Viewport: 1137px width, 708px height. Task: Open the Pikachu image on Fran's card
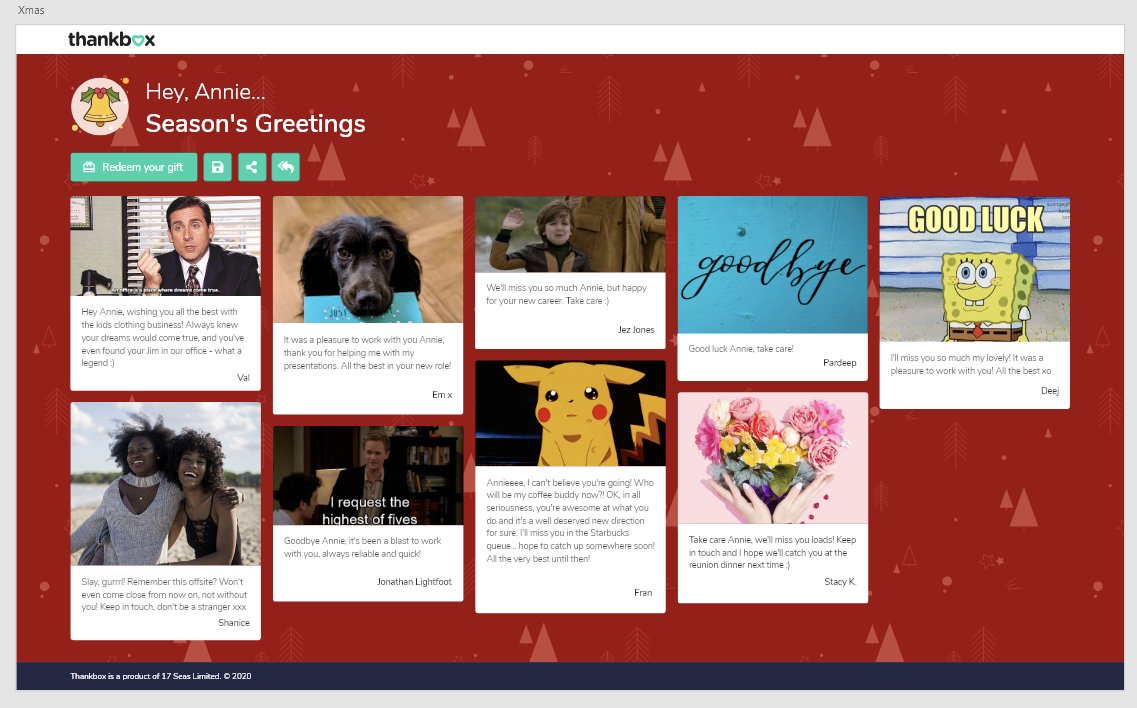[570, 413]
